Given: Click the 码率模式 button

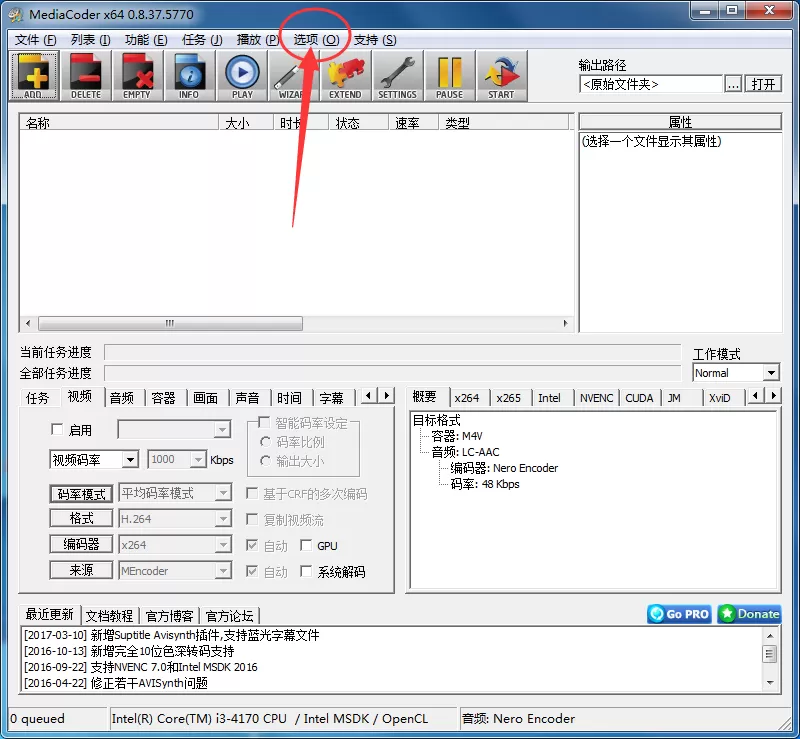Looking at the screenshot, I should pyautogui.click(x=81, y=494).
